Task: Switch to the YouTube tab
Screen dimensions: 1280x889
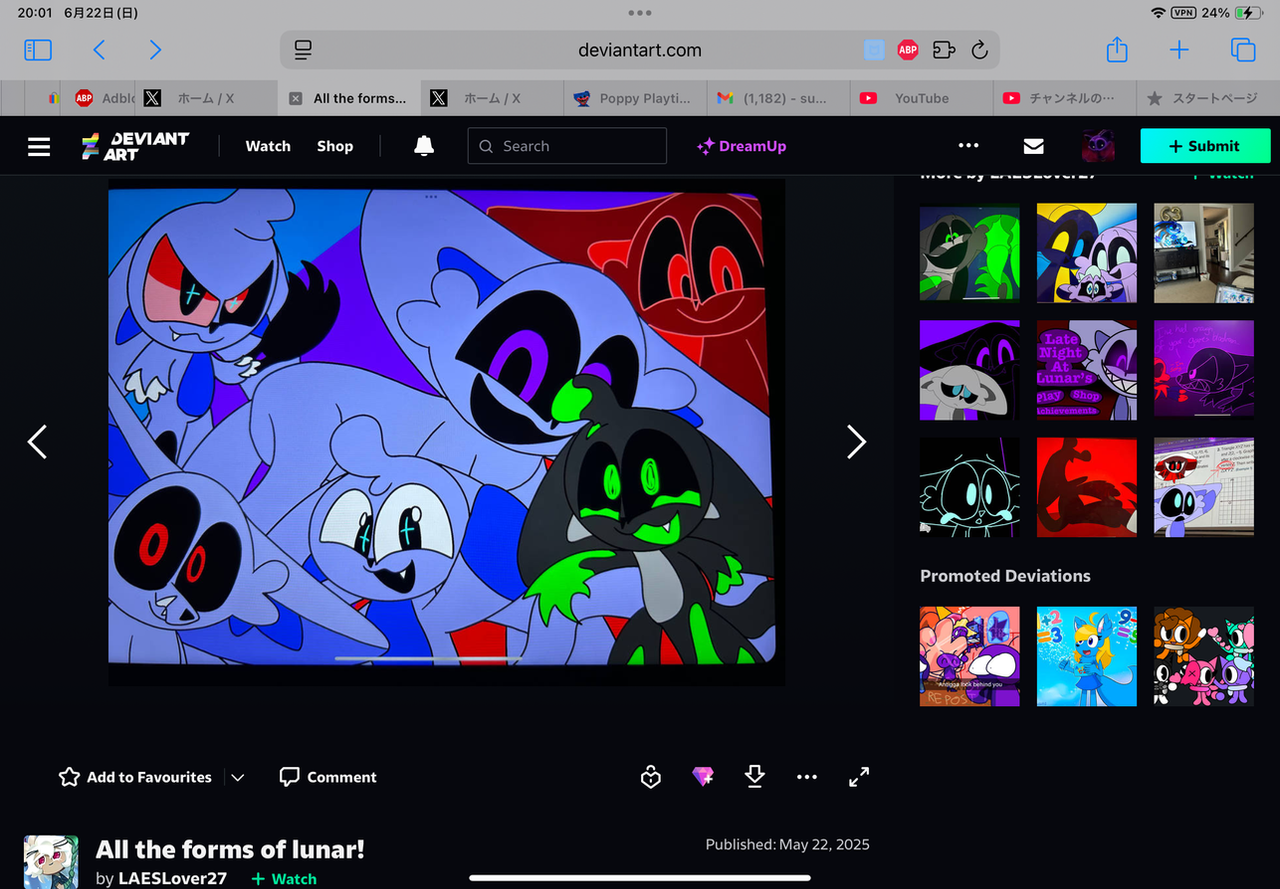Action: point(921,98)
